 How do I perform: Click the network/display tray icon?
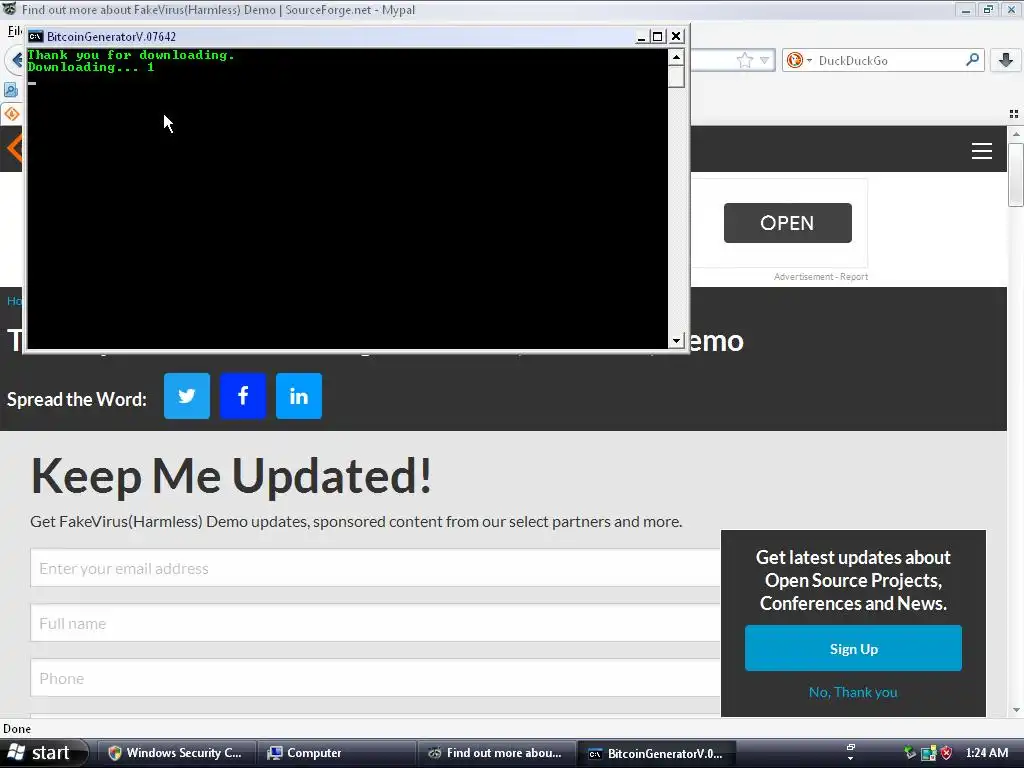click(x=929, y=753)
